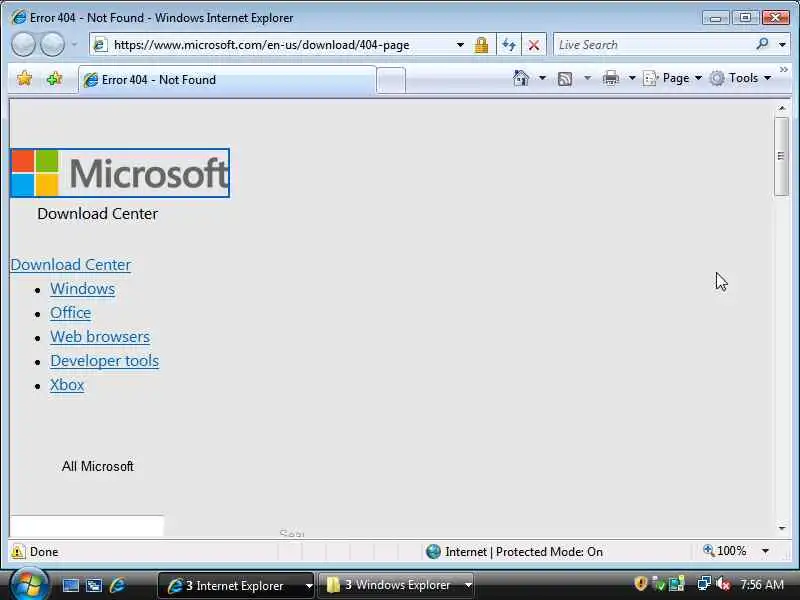Image resolution: width=800 pixels, height=600 pixels.
Task: Click the vertical scrollbar thumb
Action: click(781, 156)
